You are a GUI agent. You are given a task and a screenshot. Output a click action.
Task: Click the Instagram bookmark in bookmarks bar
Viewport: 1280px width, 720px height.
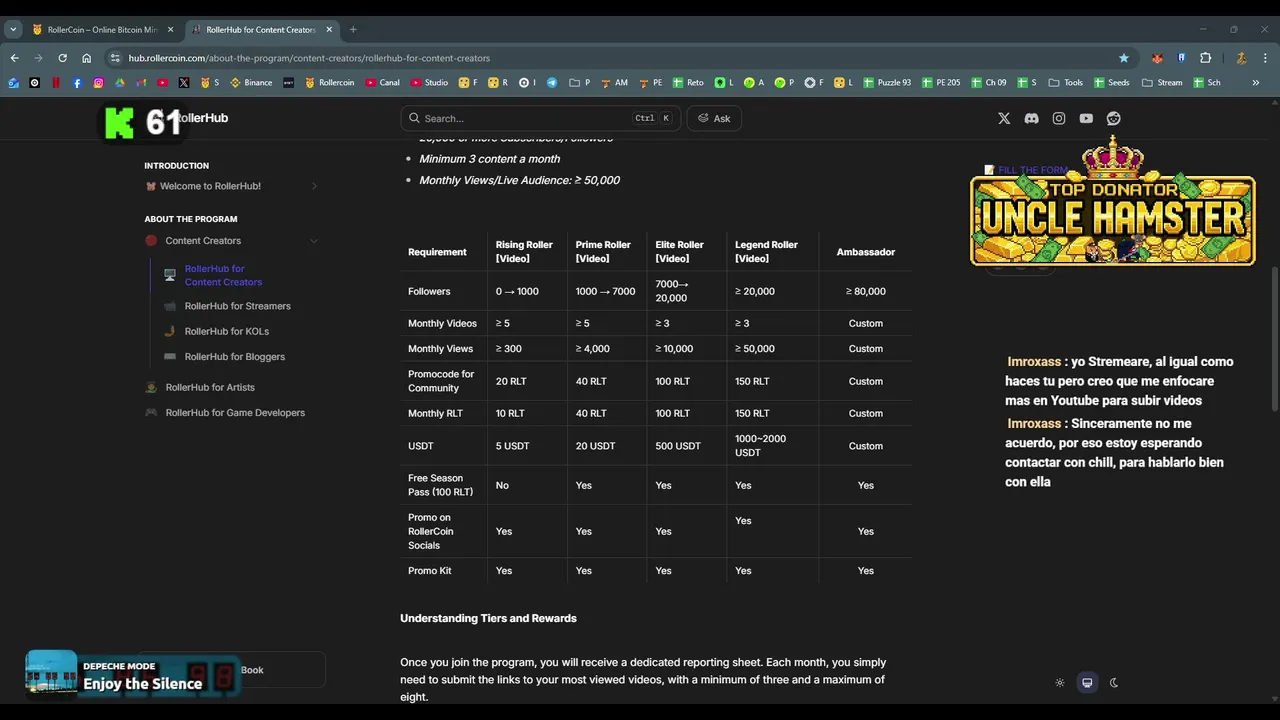click(x=98, y=83)
